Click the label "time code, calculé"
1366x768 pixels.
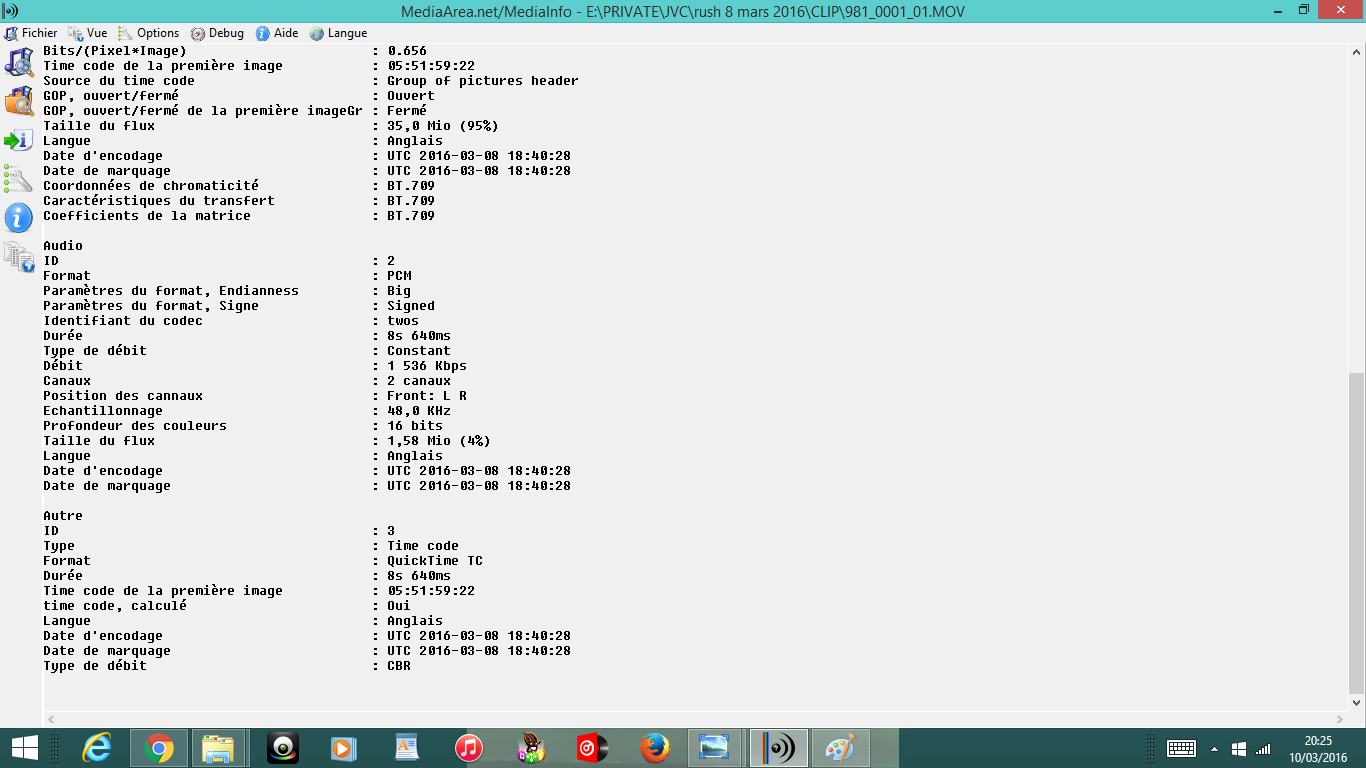[x=115, y=606]
